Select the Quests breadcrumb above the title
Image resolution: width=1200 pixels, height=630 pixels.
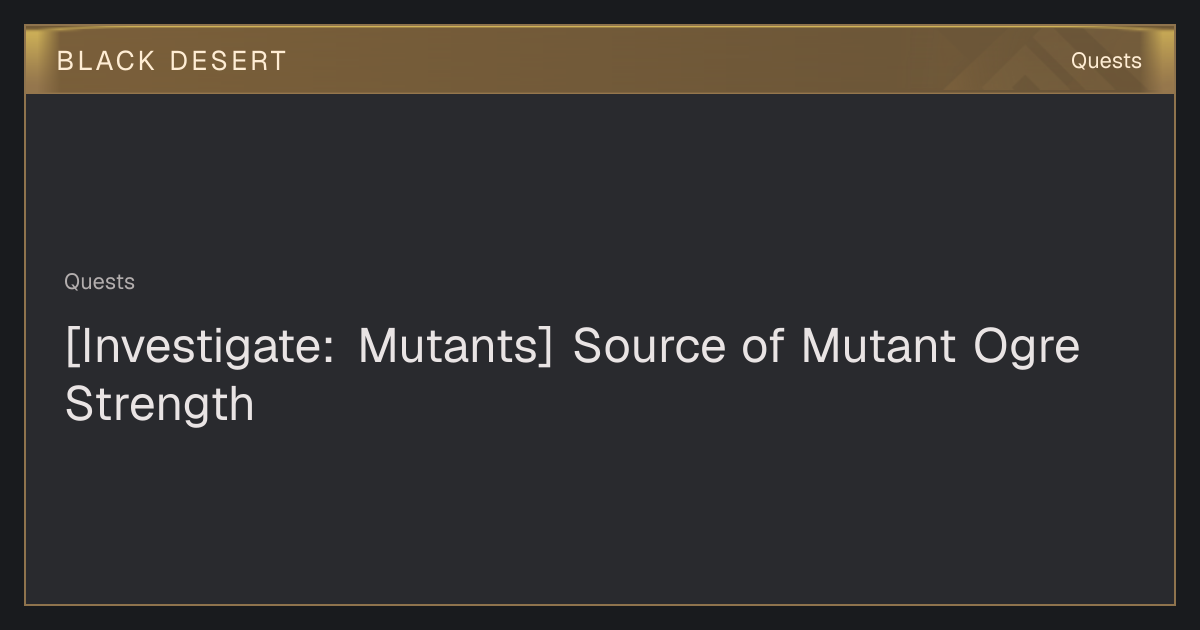point(99,282)
